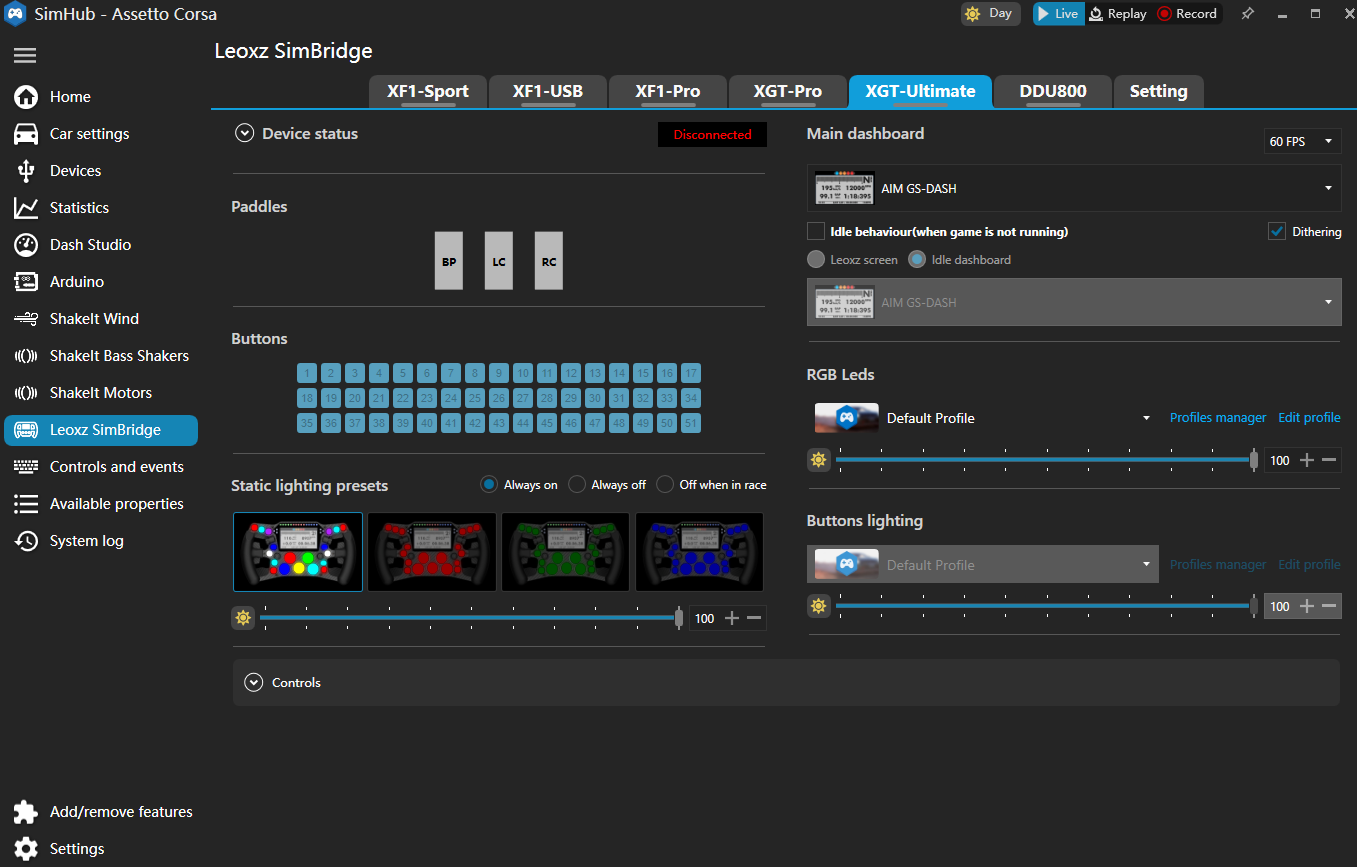Select the green static lighting preset
The width and height of the screenshot is (1357, 867).
565,552
